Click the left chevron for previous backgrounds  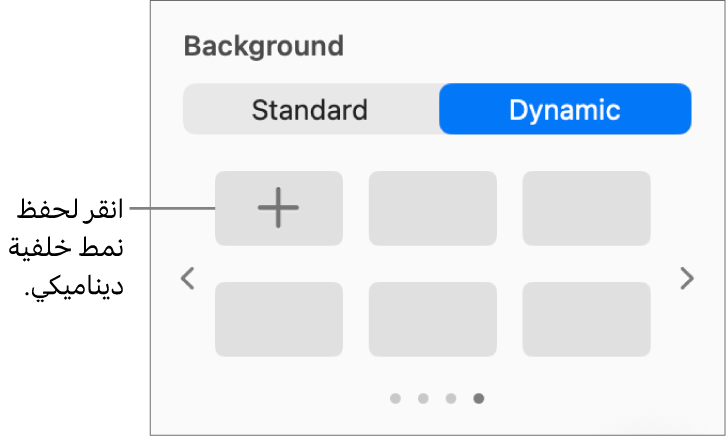click(187, 279)
